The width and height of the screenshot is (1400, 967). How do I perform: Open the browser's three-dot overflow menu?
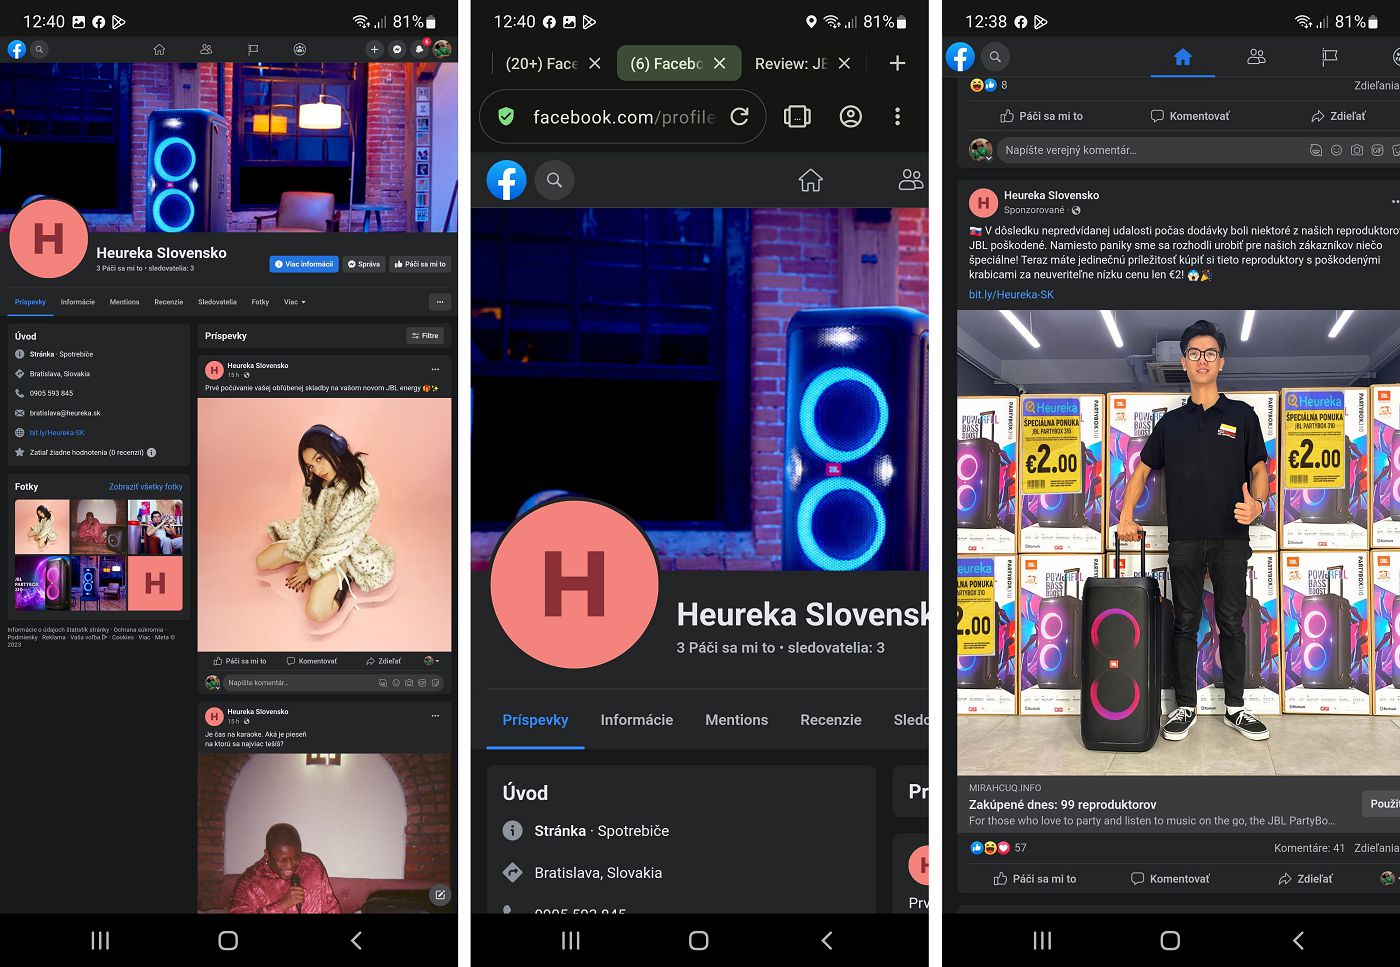click(x=897, y=117)
